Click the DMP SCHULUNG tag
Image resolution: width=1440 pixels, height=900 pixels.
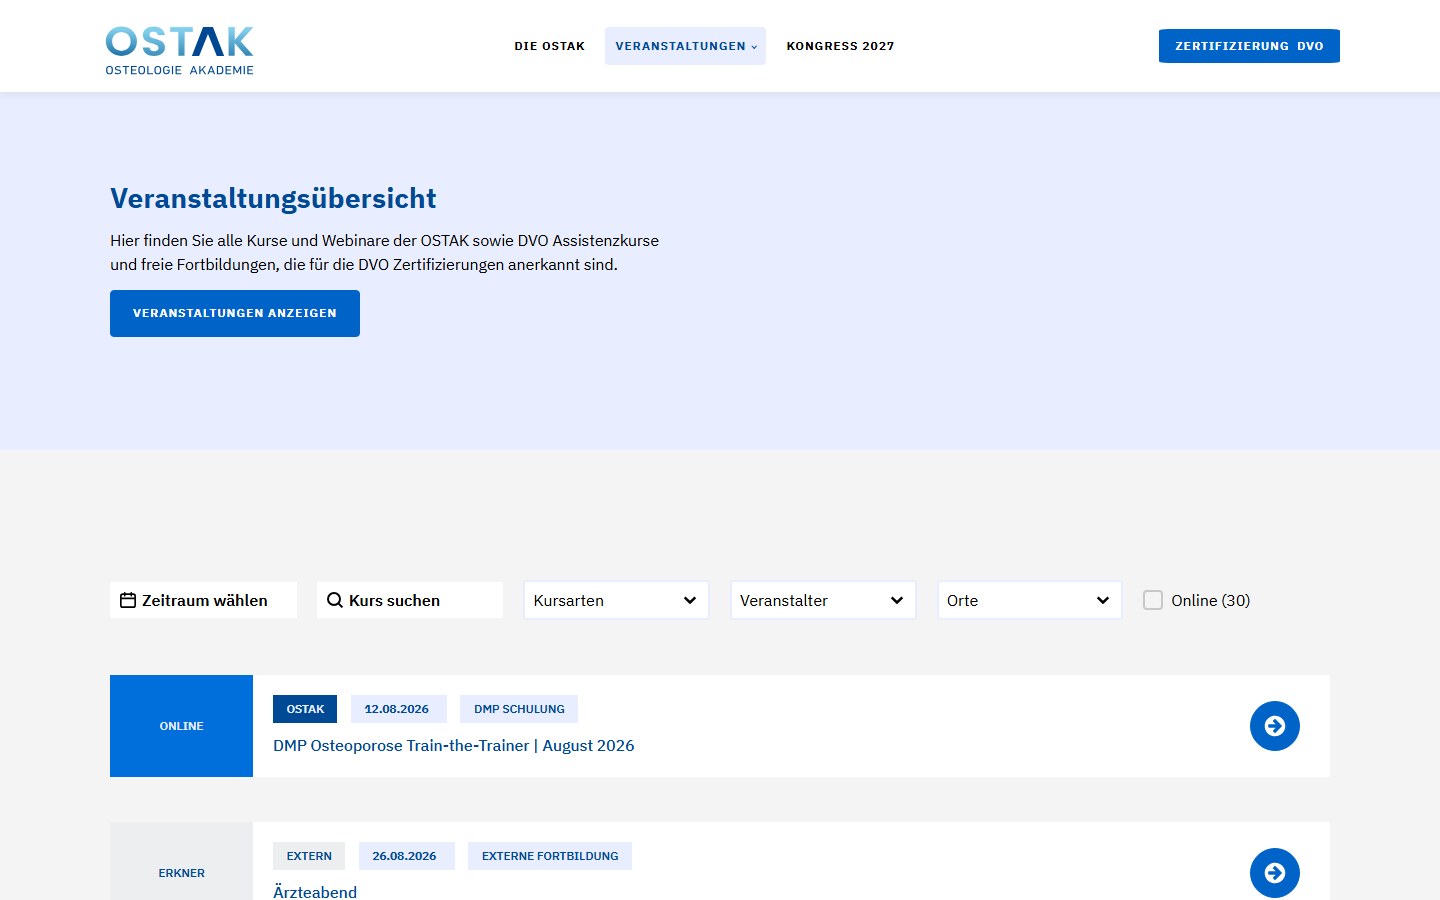pyautogui.click(x=519, y=709)
